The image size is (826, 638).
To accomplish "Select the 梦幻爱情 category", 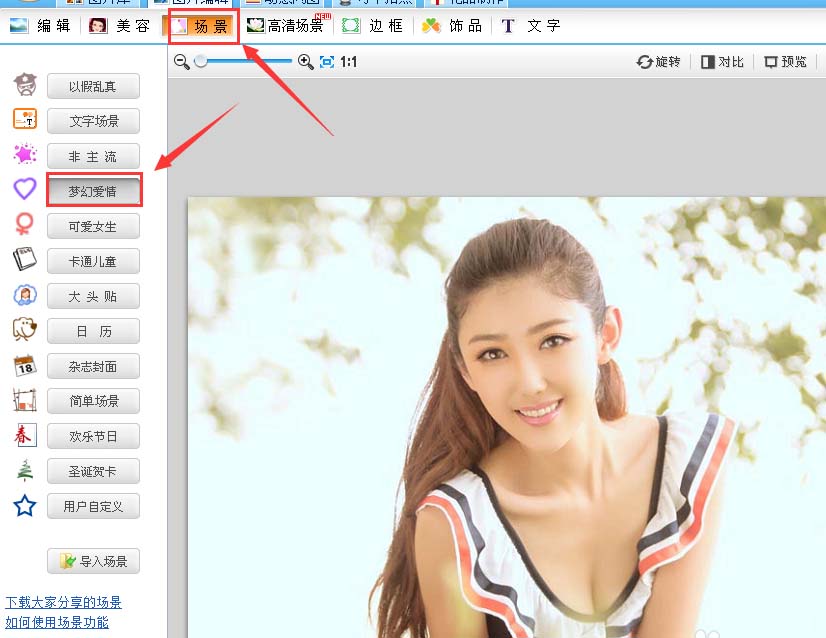I will (x=94, y=191).
